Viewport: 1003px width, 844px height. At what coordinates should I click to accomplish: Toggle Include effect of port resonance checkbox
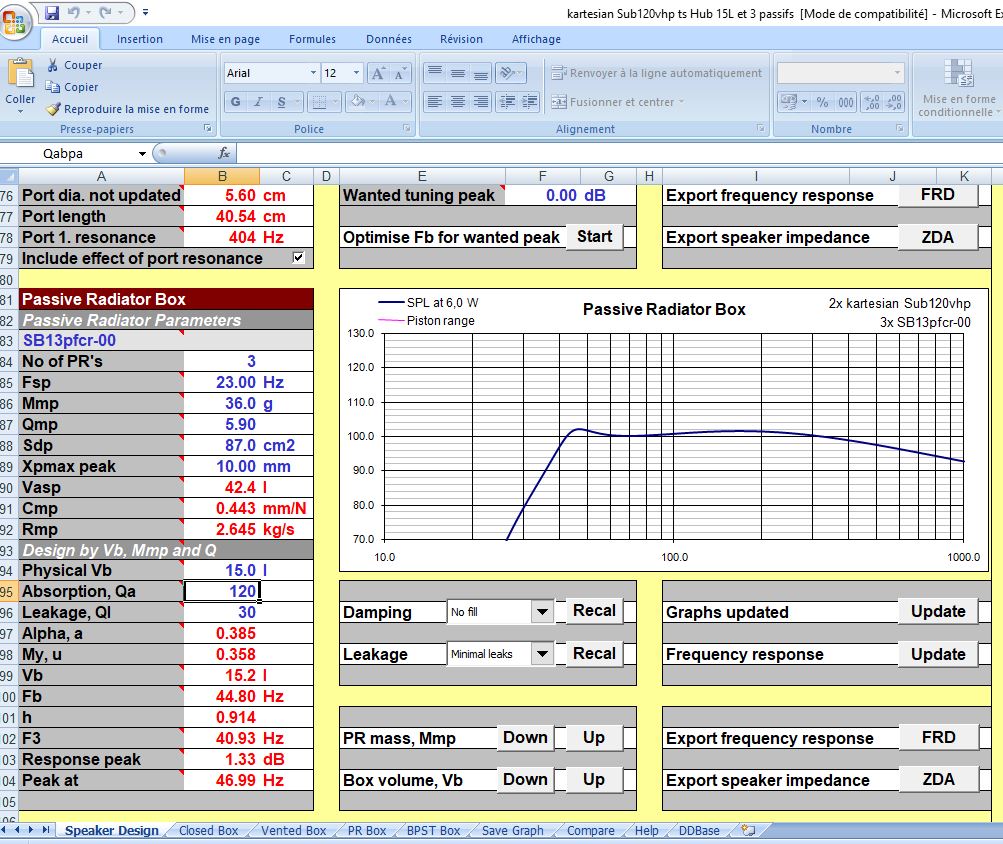coord(298,257)
